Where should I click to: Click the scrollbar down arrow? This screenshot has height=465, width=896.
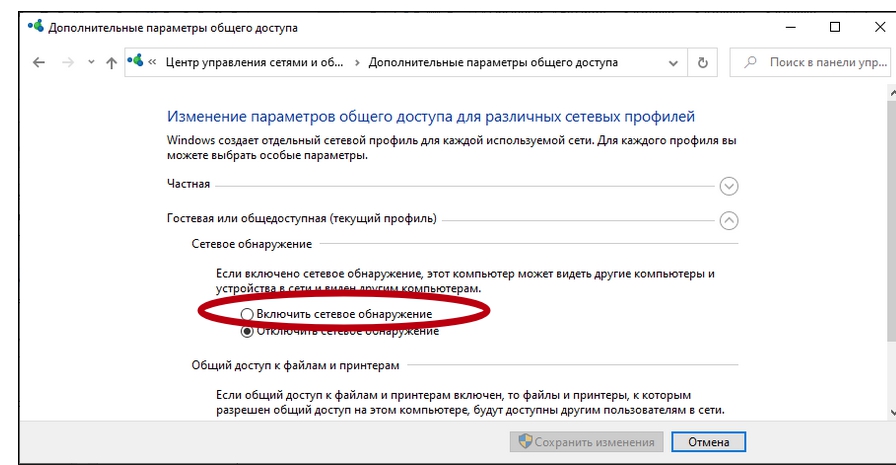tap(887, 412)
